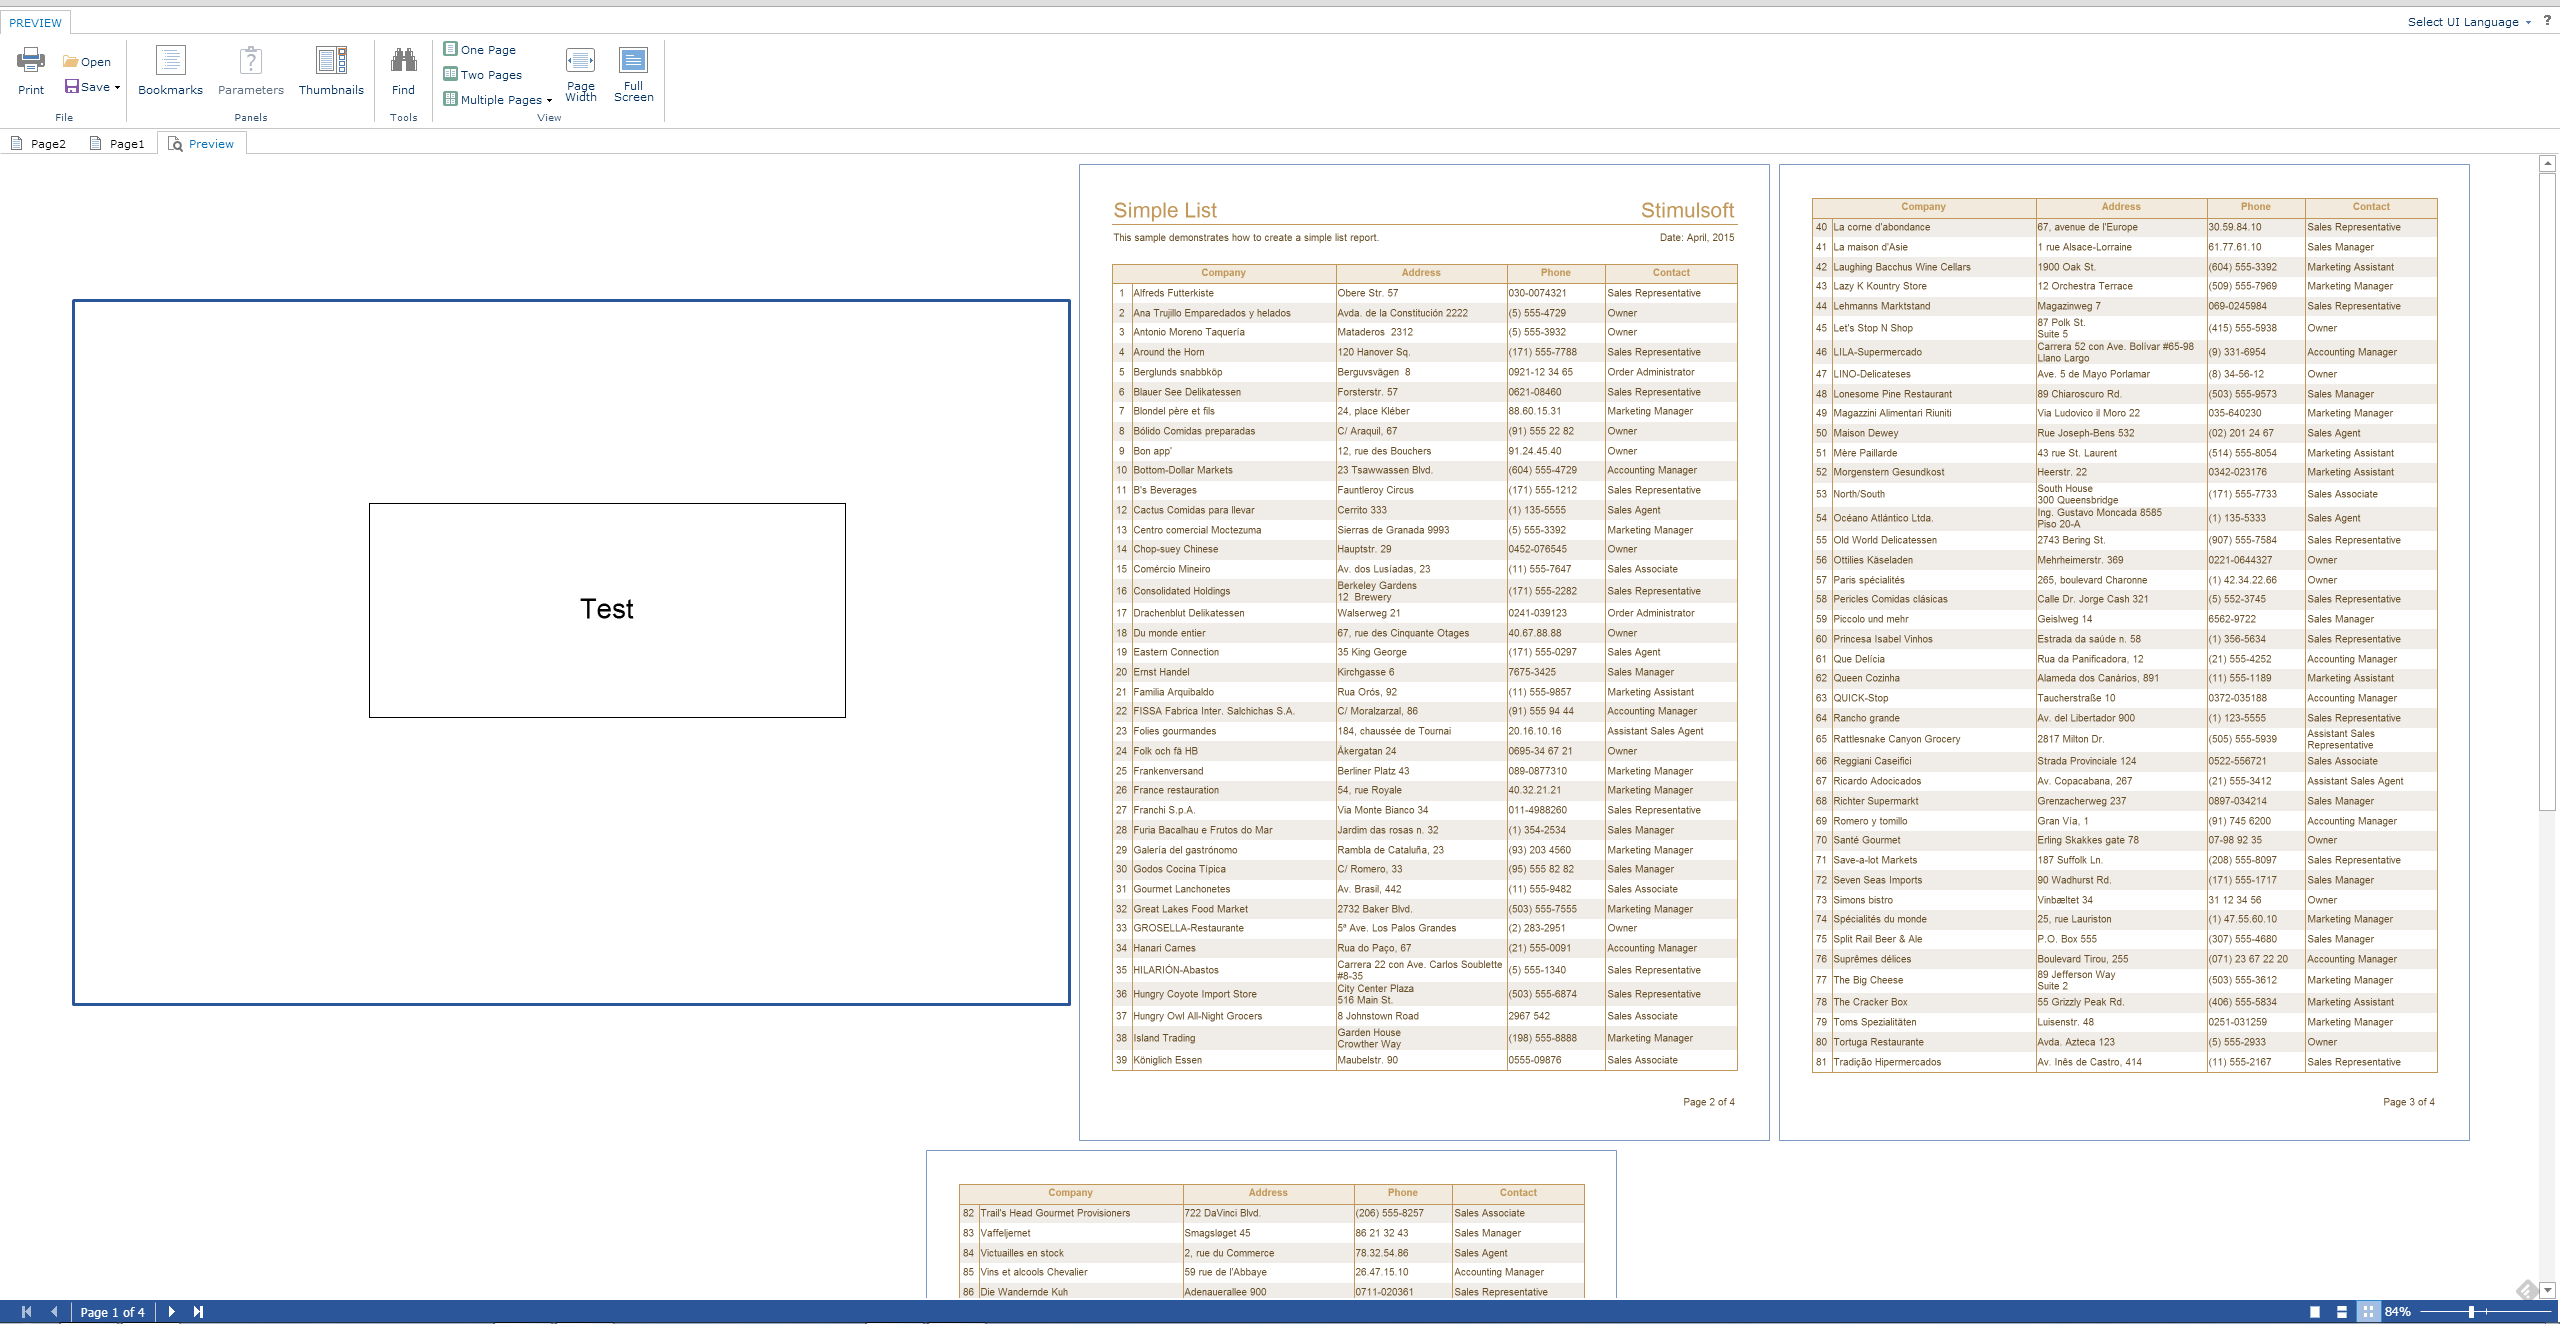
Task: Click the Split Rail Beer & Ale cell
Action: [1933, 939]
